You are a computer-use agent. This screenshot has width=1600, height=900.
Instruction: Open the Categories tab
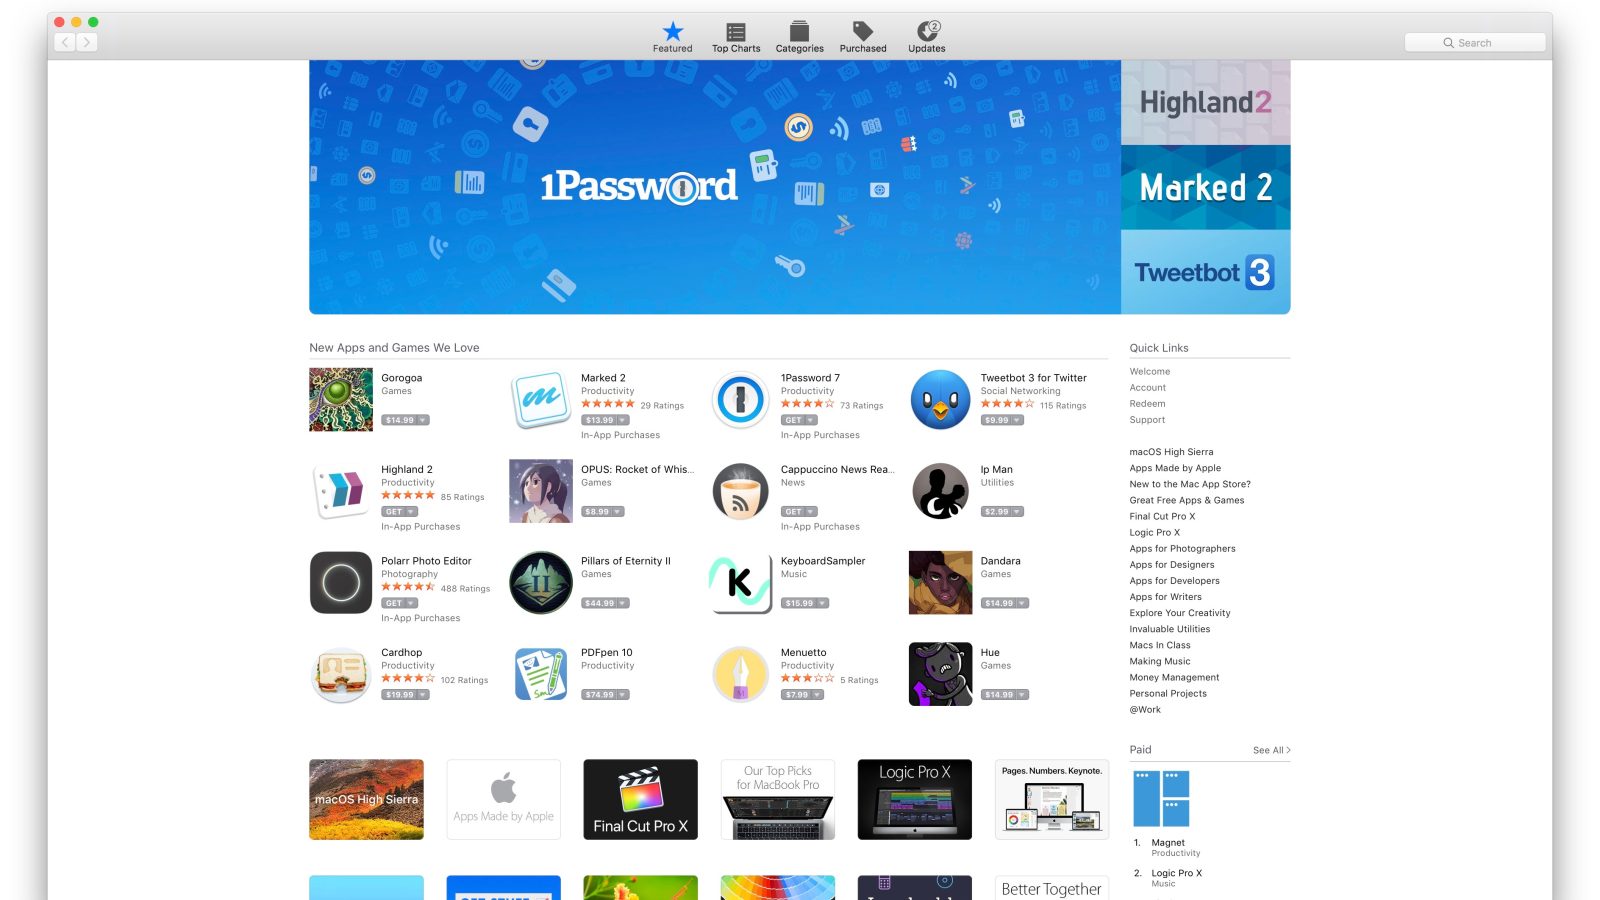[800, 37]
